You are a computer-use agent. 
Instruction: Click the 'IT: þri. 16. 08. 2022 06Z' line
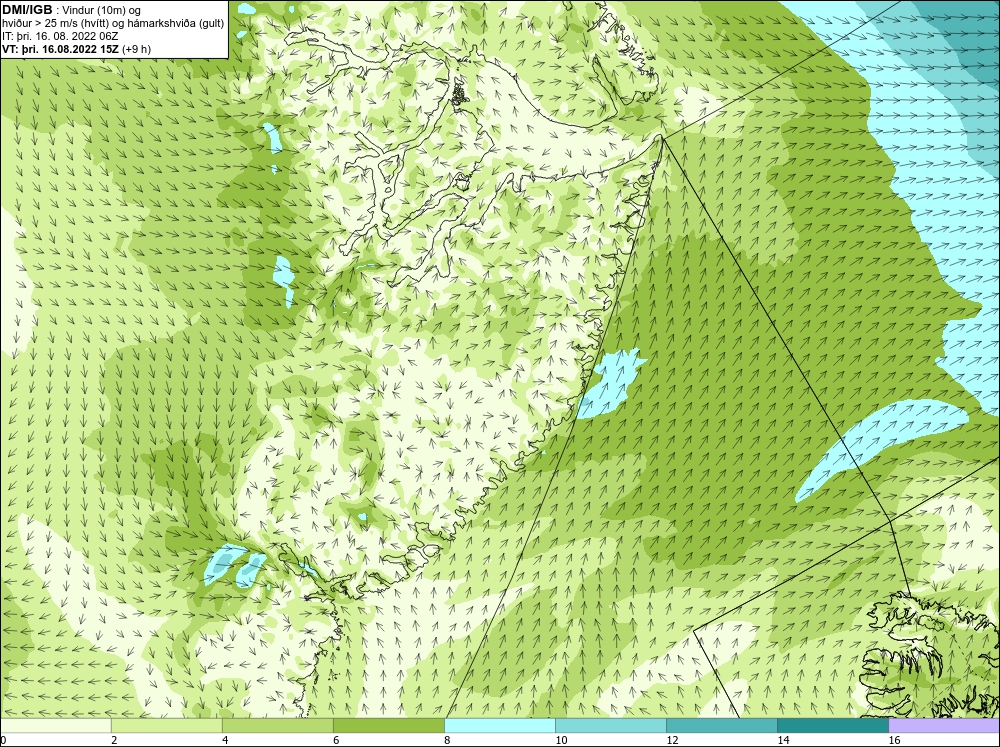60,36
